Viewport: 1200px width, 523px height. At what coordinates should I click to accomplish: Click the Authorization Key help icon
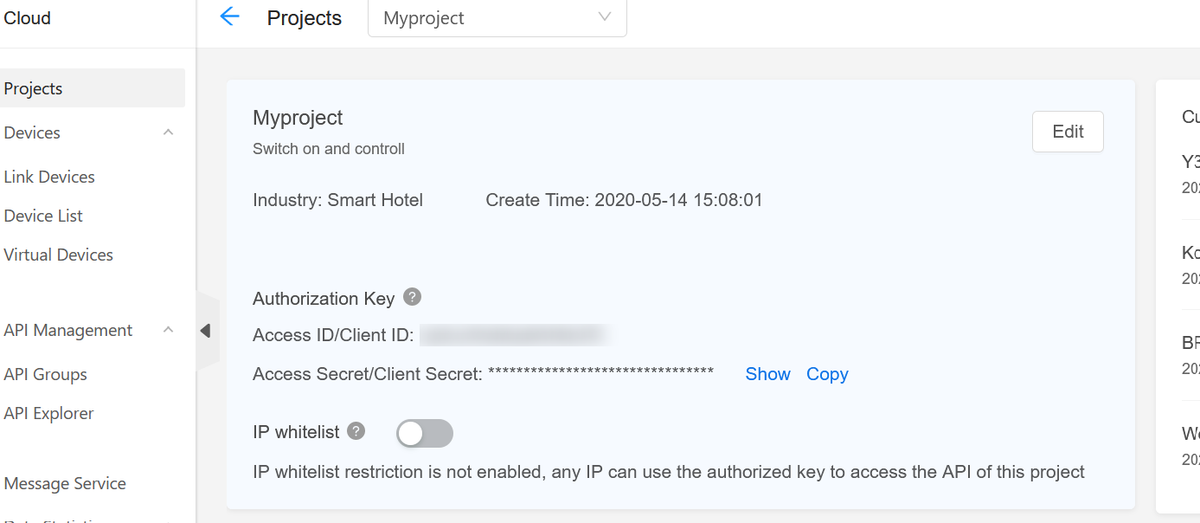pos(412,297)
